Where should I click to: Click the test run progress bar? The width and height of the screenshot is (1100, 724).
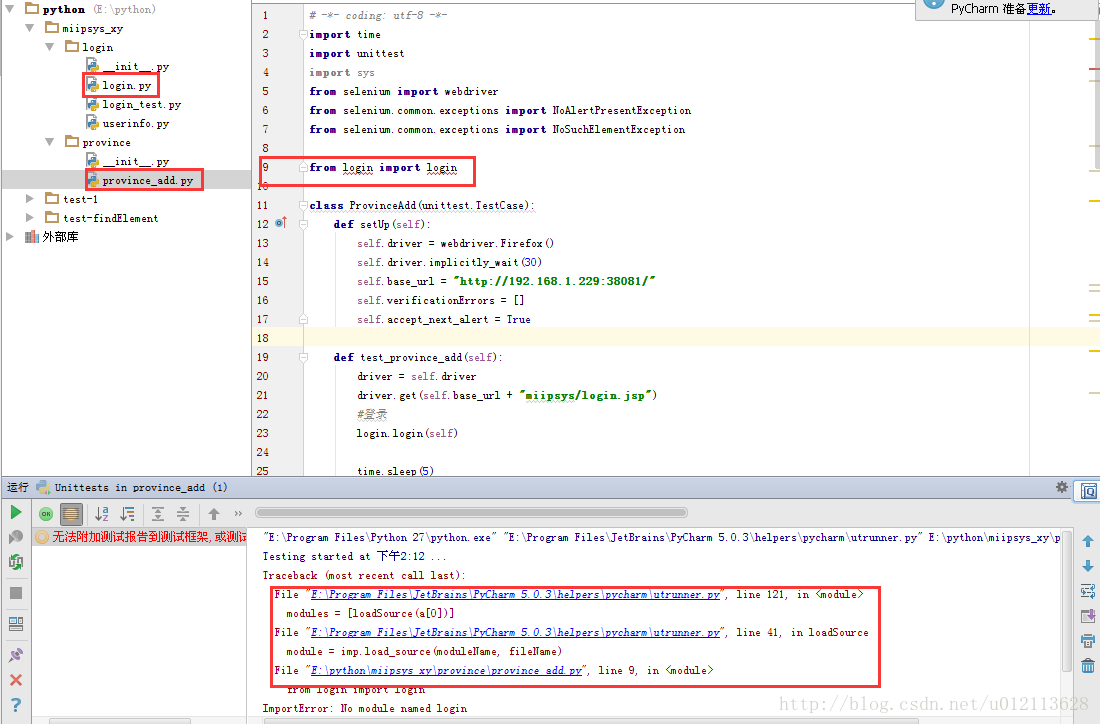coord(471,512)
